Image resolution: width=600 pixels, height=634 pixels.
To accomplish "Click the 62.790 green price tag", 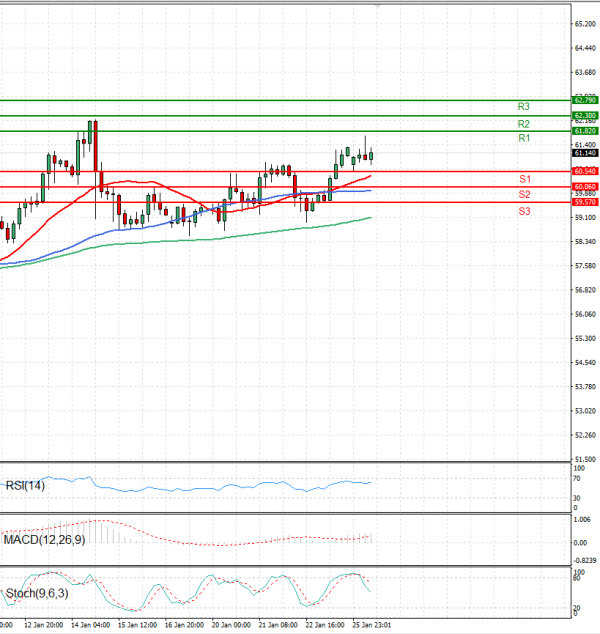I will tap(585, 100).
